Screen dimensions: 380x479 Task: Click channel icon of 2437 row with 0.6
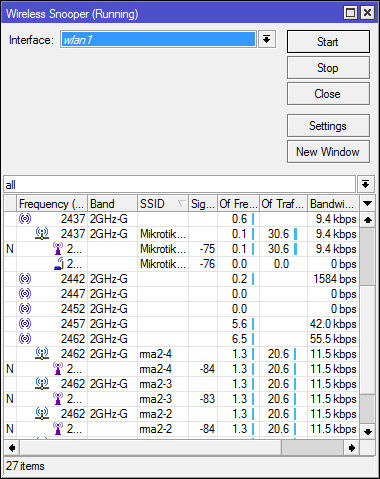tap(25, 219)
